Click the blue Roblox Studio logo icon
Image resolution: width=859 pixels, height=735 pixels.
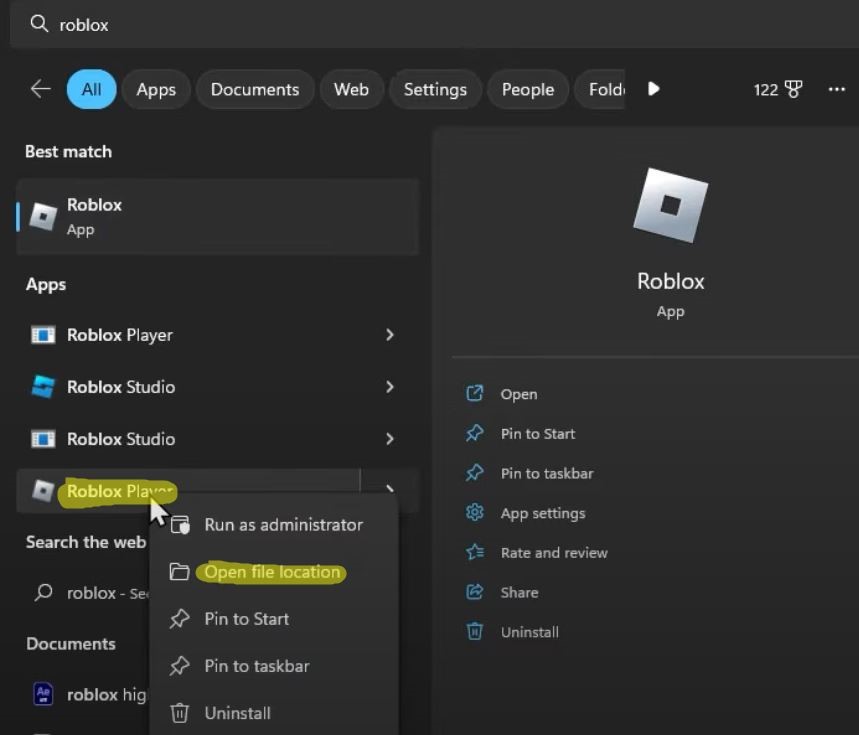tap(43, 387)
